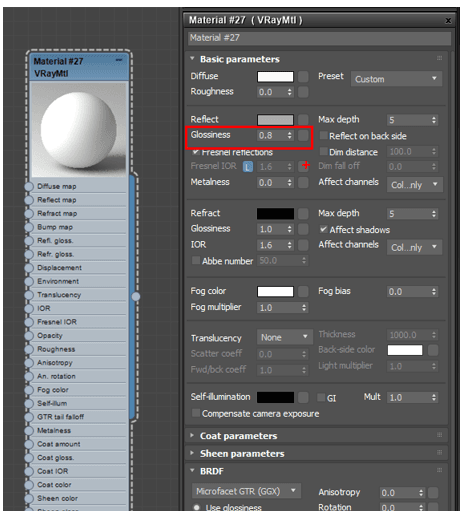The height and width of the screenshot is (511, 464).
Task: Click the Refract black color swatch
Action: 275,214
